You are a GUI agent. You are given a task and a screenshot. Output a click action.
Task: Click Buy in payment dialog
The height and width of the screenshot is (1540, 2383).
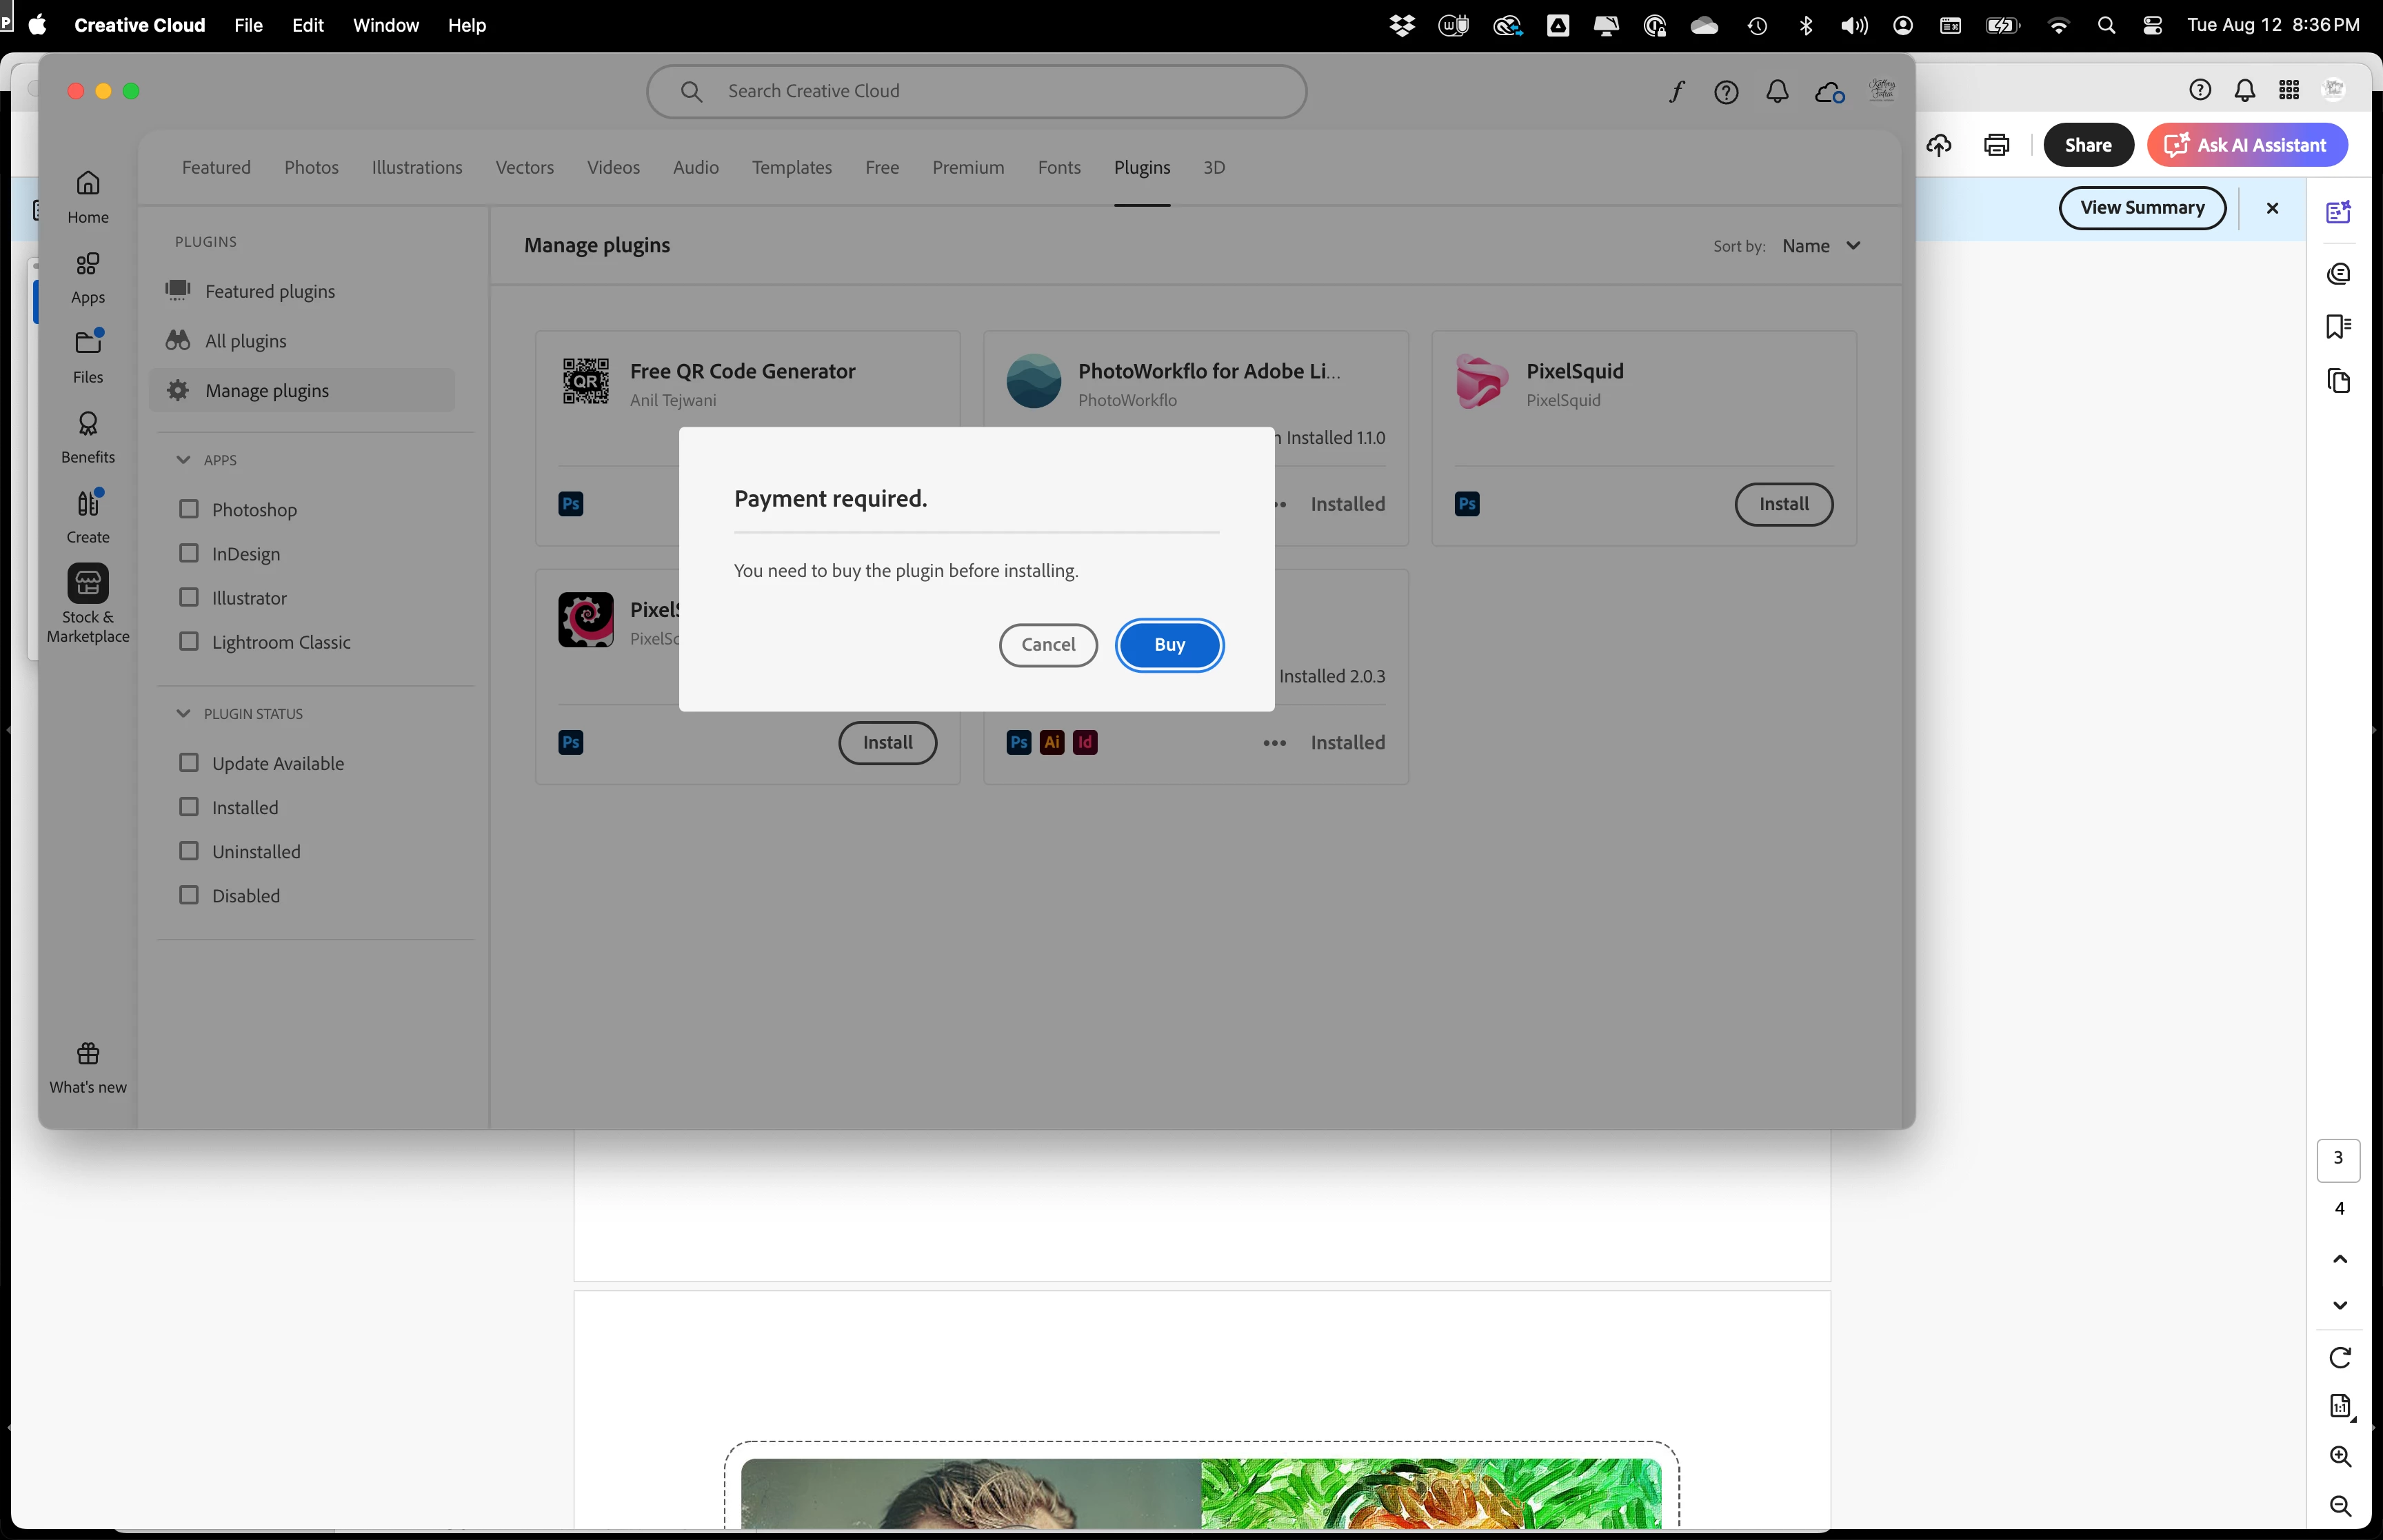(1169, 645)
